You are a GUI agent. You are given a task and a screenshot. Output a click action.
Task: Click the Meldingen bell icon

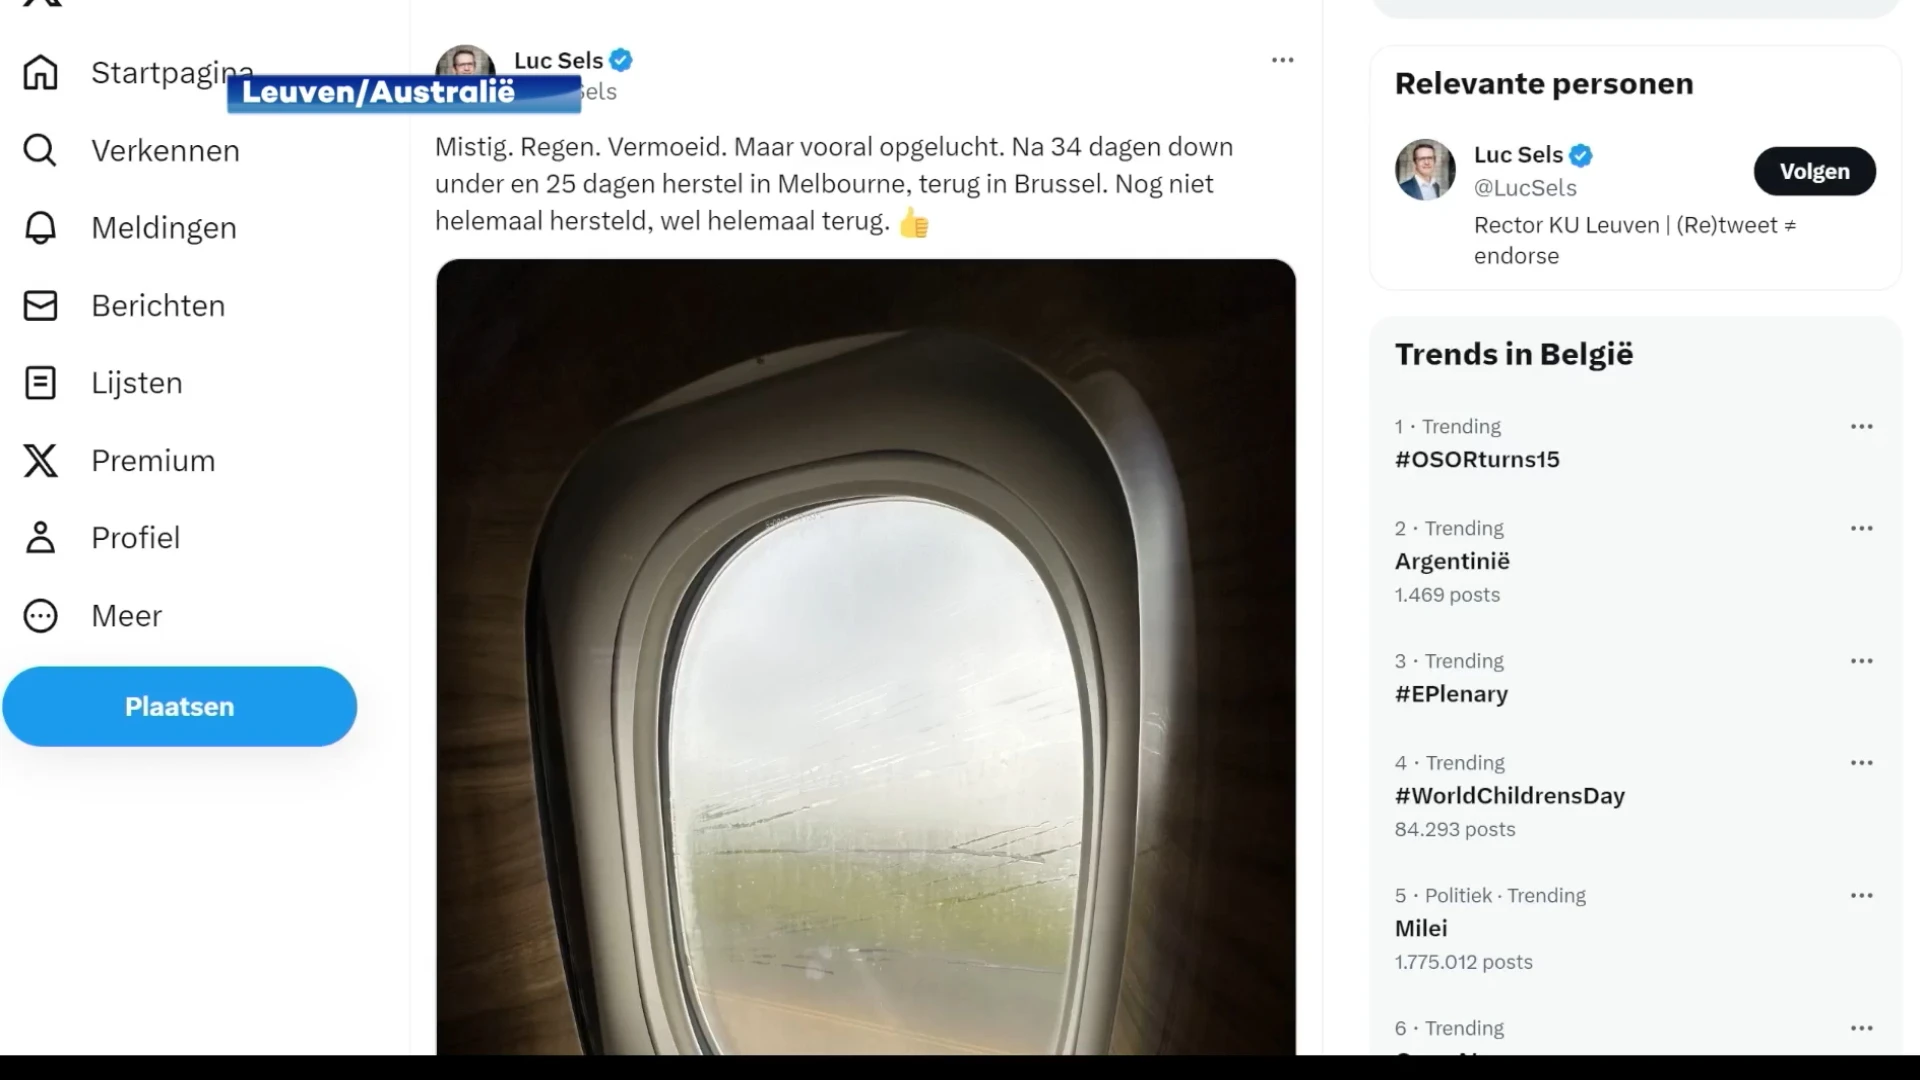(x=40, y=228)
